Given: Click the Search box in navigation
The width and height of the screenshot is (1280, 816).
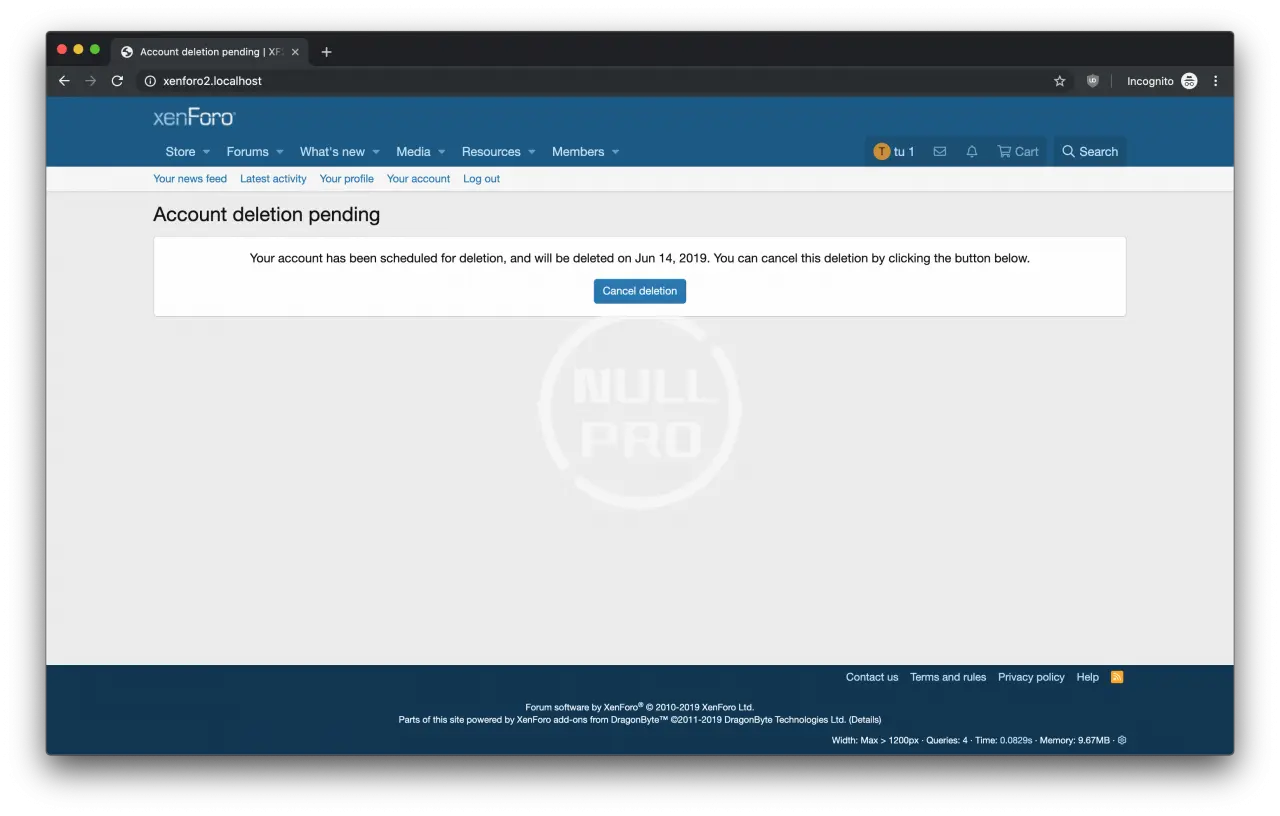Looking at the screenshot, I should (1089, 152).
